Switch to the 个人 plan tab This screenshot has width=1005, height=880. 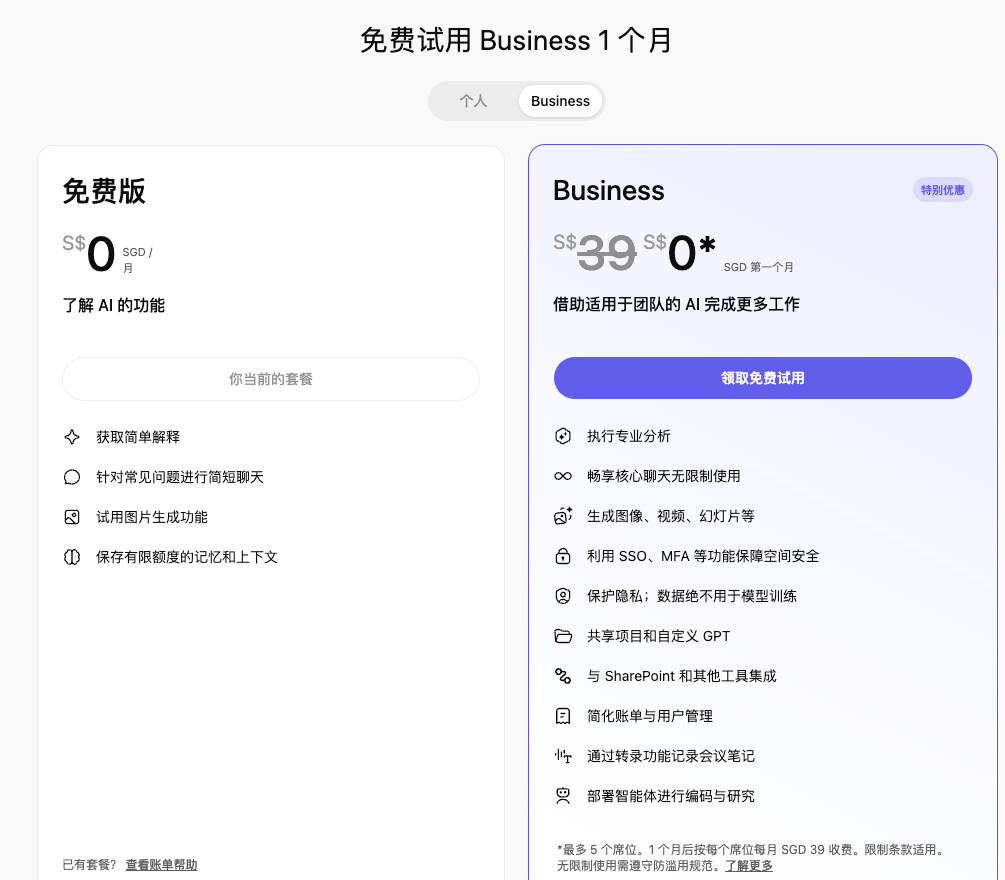[474, 101]
